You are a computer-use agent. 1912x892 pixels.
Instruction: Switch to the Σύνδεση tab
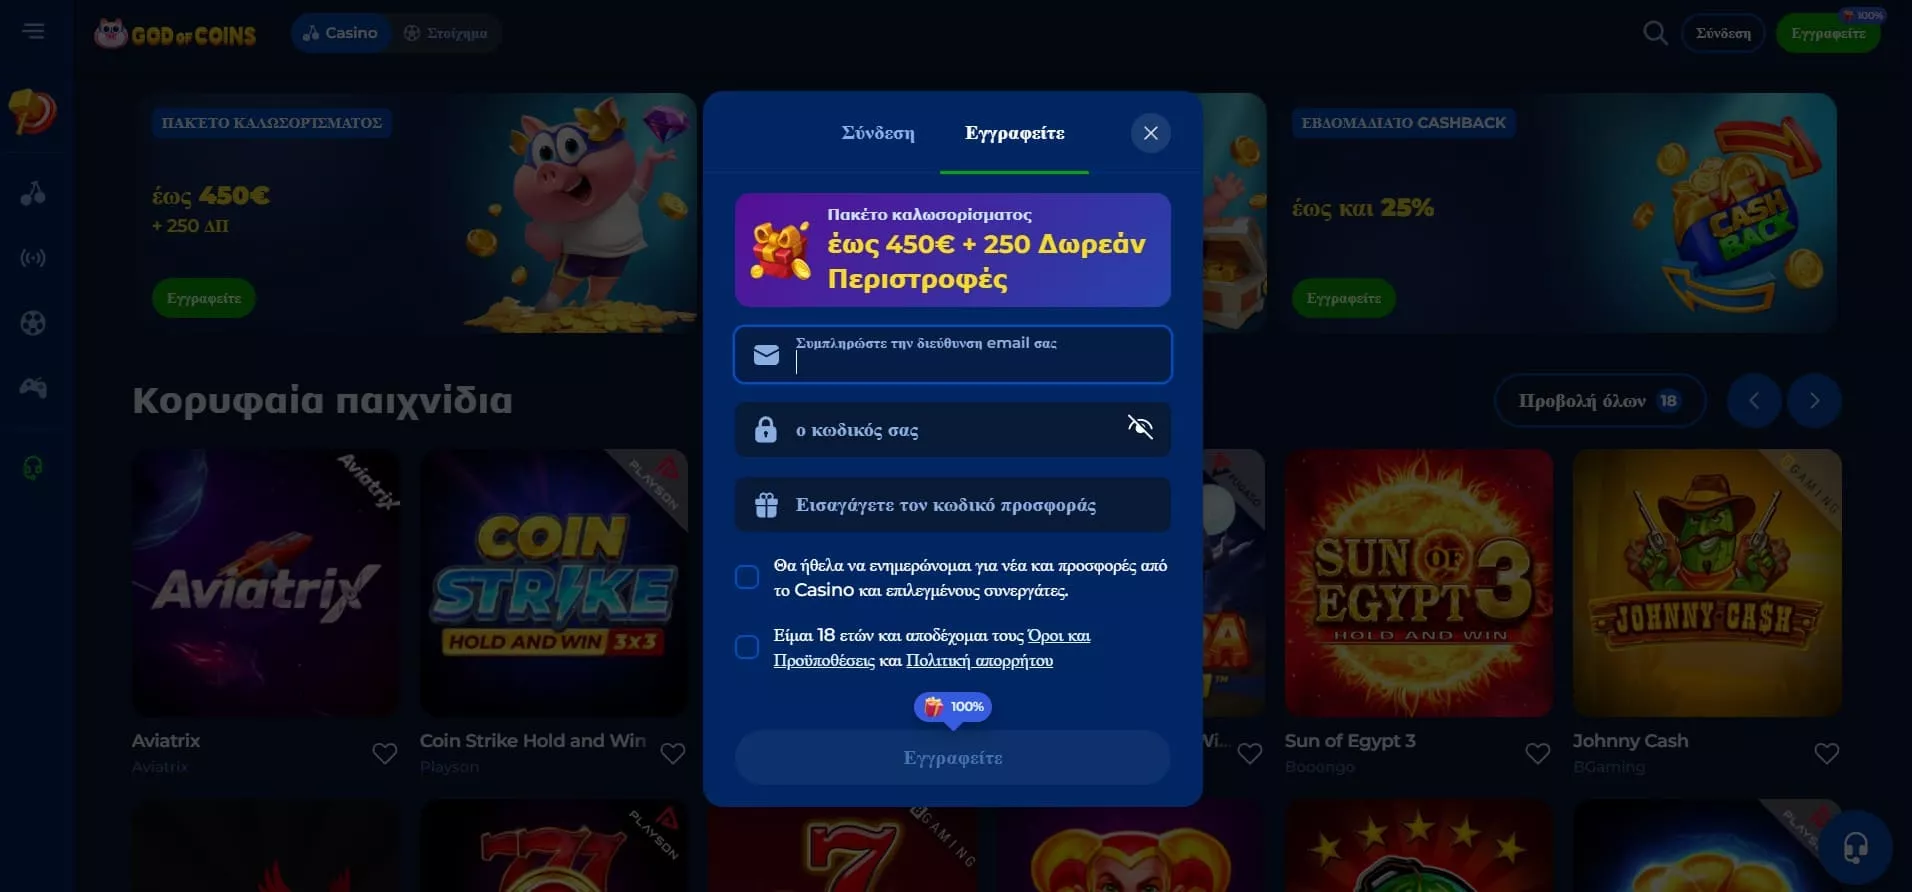tap(878, 133)
